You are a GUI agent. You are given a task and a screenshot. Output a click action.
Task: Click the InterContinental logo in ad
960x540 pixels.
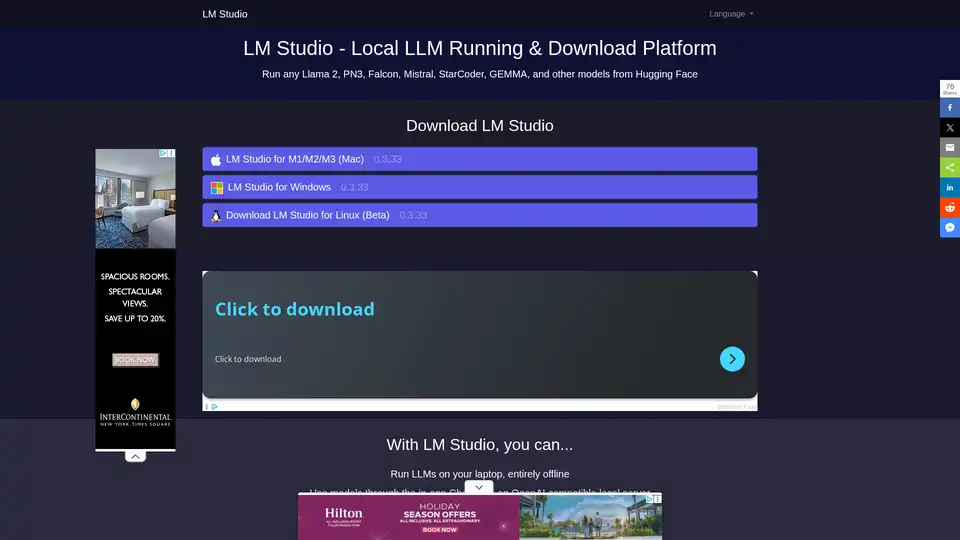click(135, 413)
